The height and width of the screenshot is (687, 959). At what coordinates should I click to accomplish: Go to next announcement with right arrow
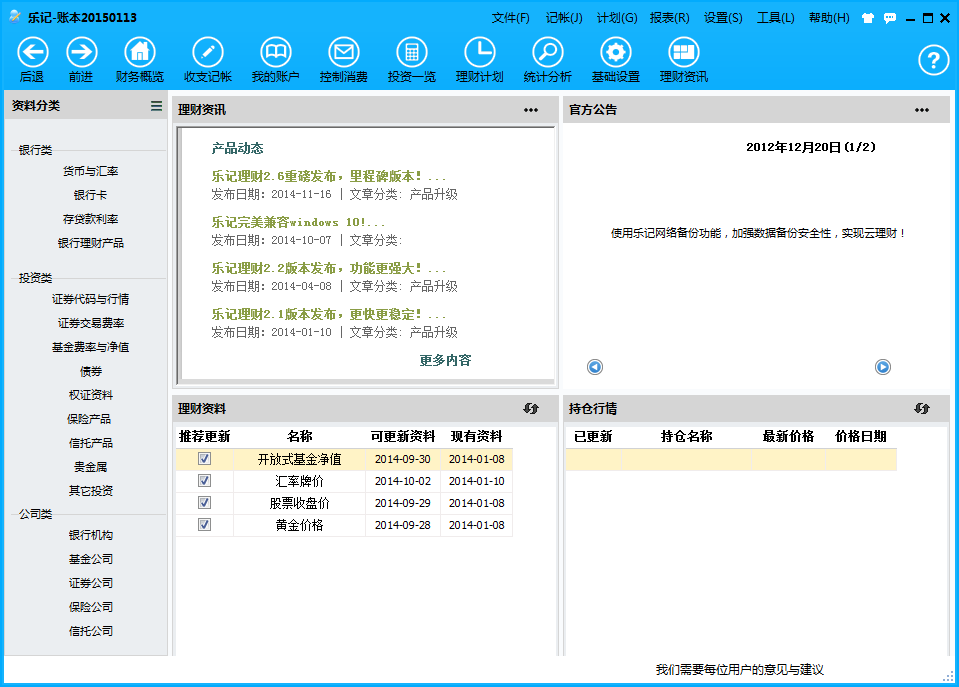pyautogui.click(x=883, y=367)
